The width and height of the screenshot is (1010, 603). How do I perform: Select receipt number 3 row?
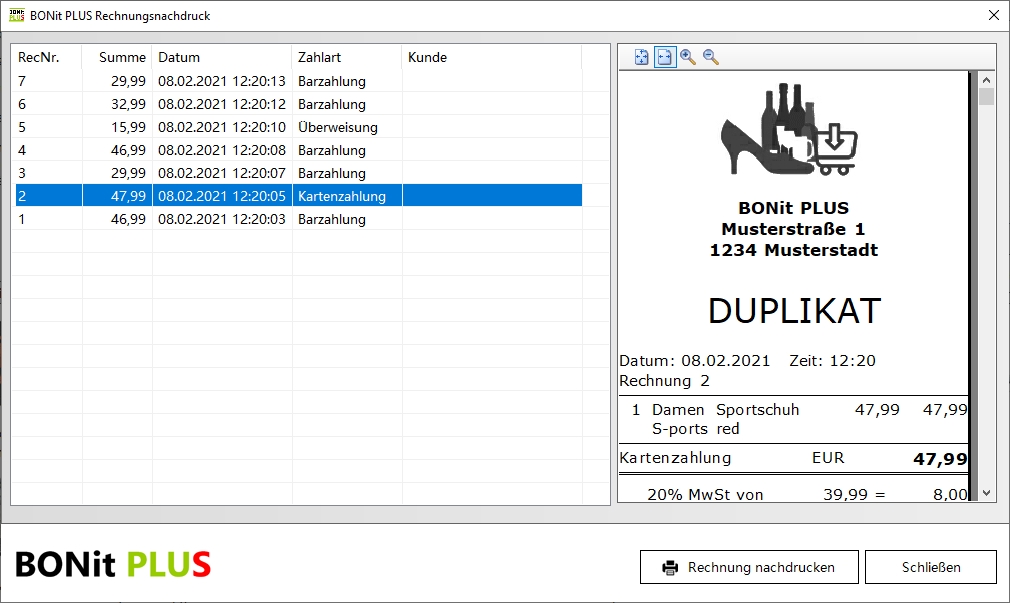(x=299, y=173)
